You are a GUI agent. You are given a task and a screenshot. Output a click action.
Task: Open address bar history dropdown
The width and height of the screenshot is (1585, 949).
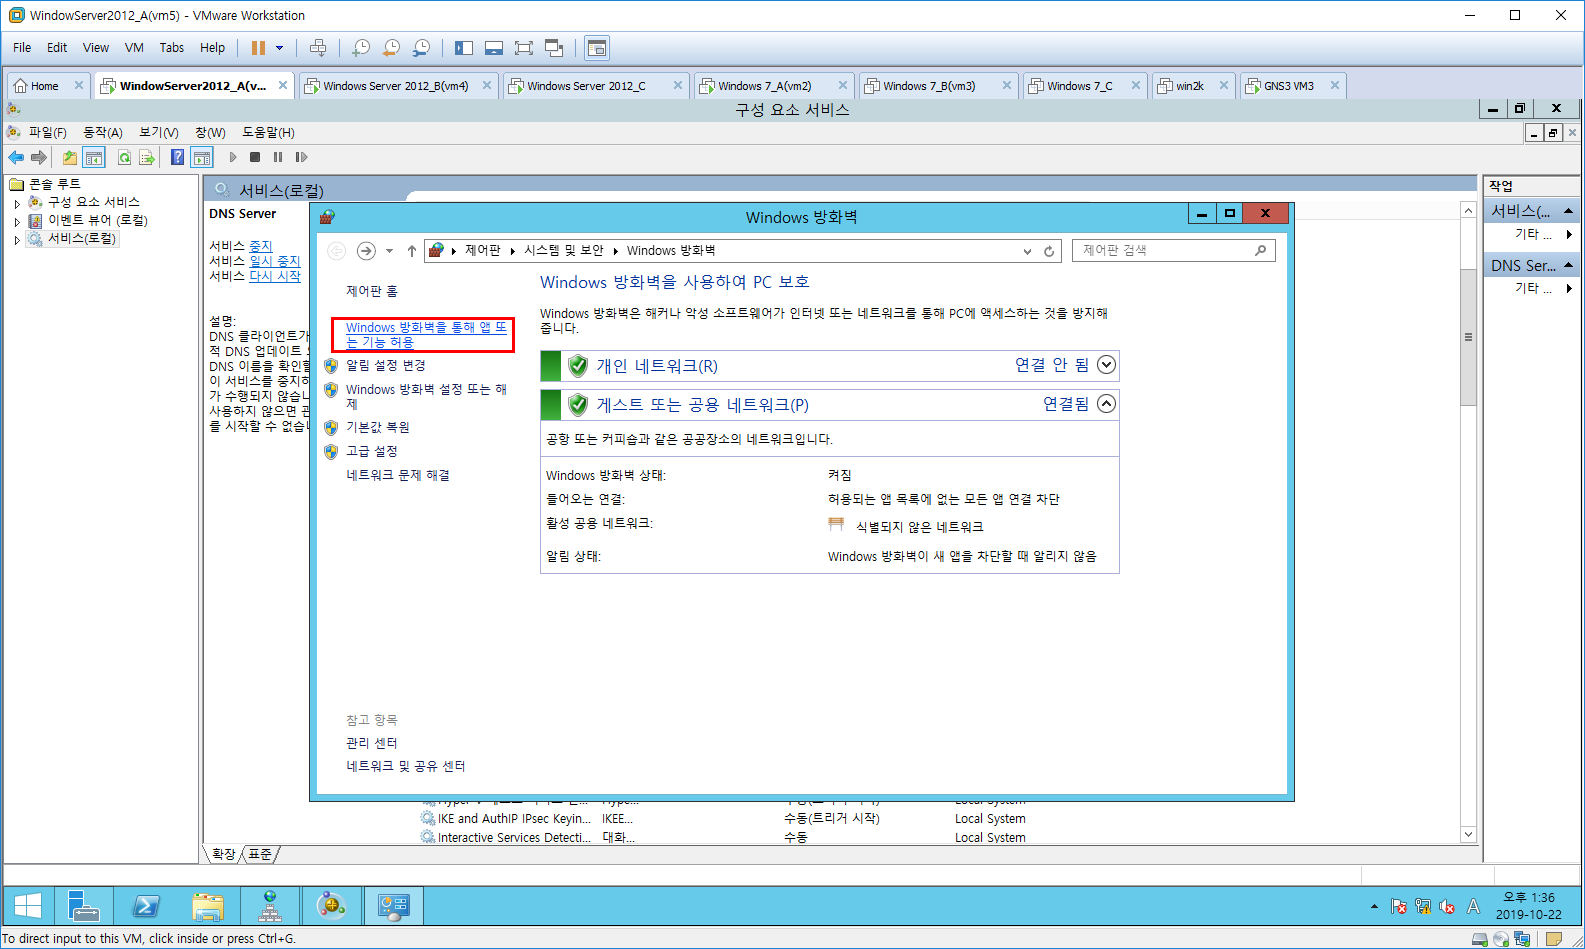click(x=1027, y=251)
